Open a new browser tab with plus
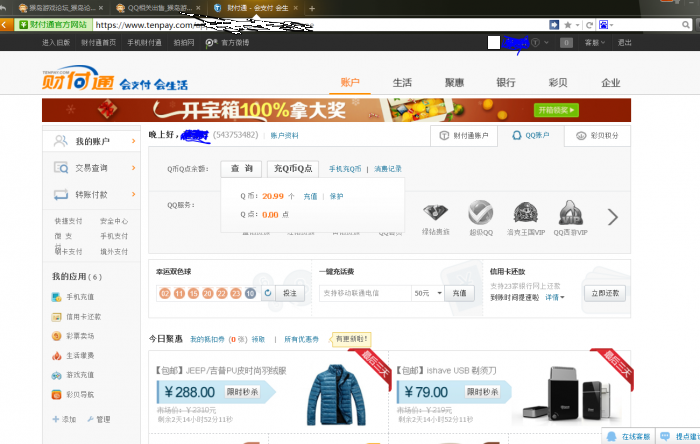700x444 pixels. 312,8
